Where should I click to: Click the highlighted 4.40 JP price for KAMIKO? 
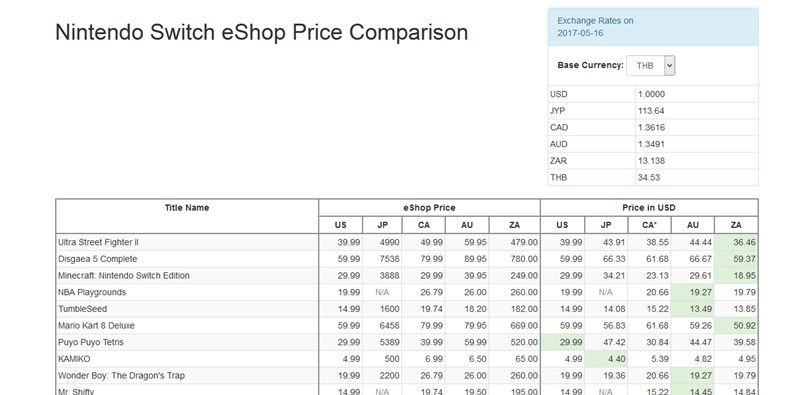pyautogui.click(x=606, y=359)
